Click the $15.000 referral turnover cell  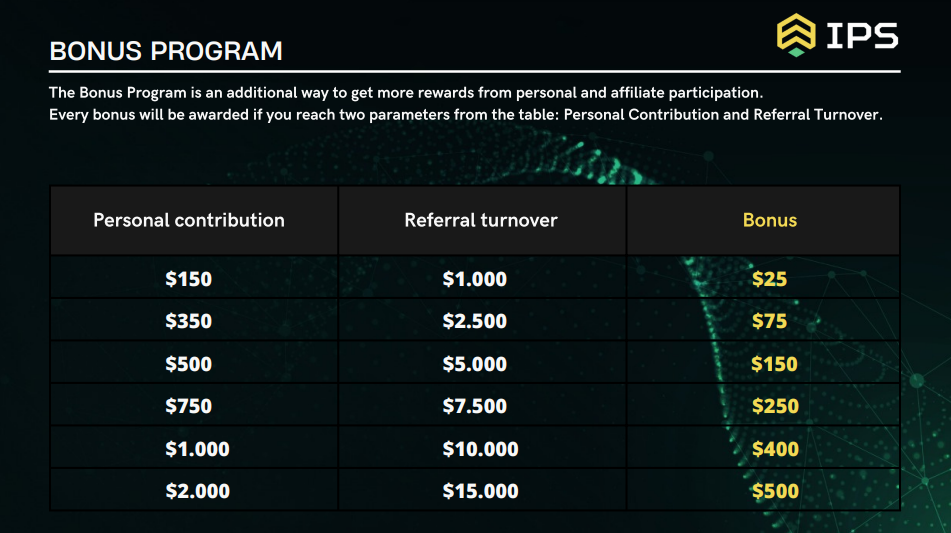480,491
